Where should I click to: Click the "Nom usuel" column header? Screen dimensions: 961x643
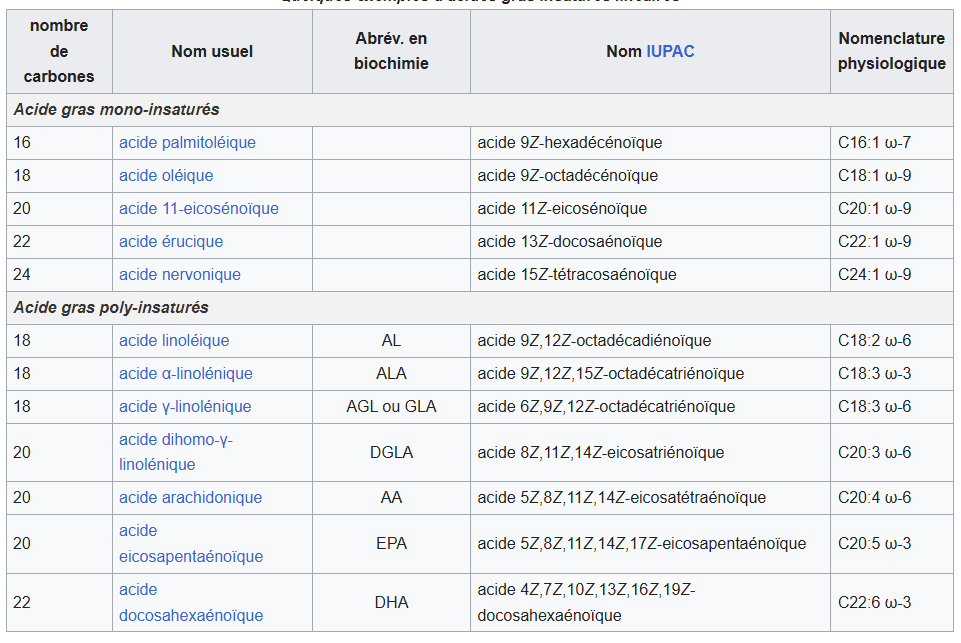(212, 51)
